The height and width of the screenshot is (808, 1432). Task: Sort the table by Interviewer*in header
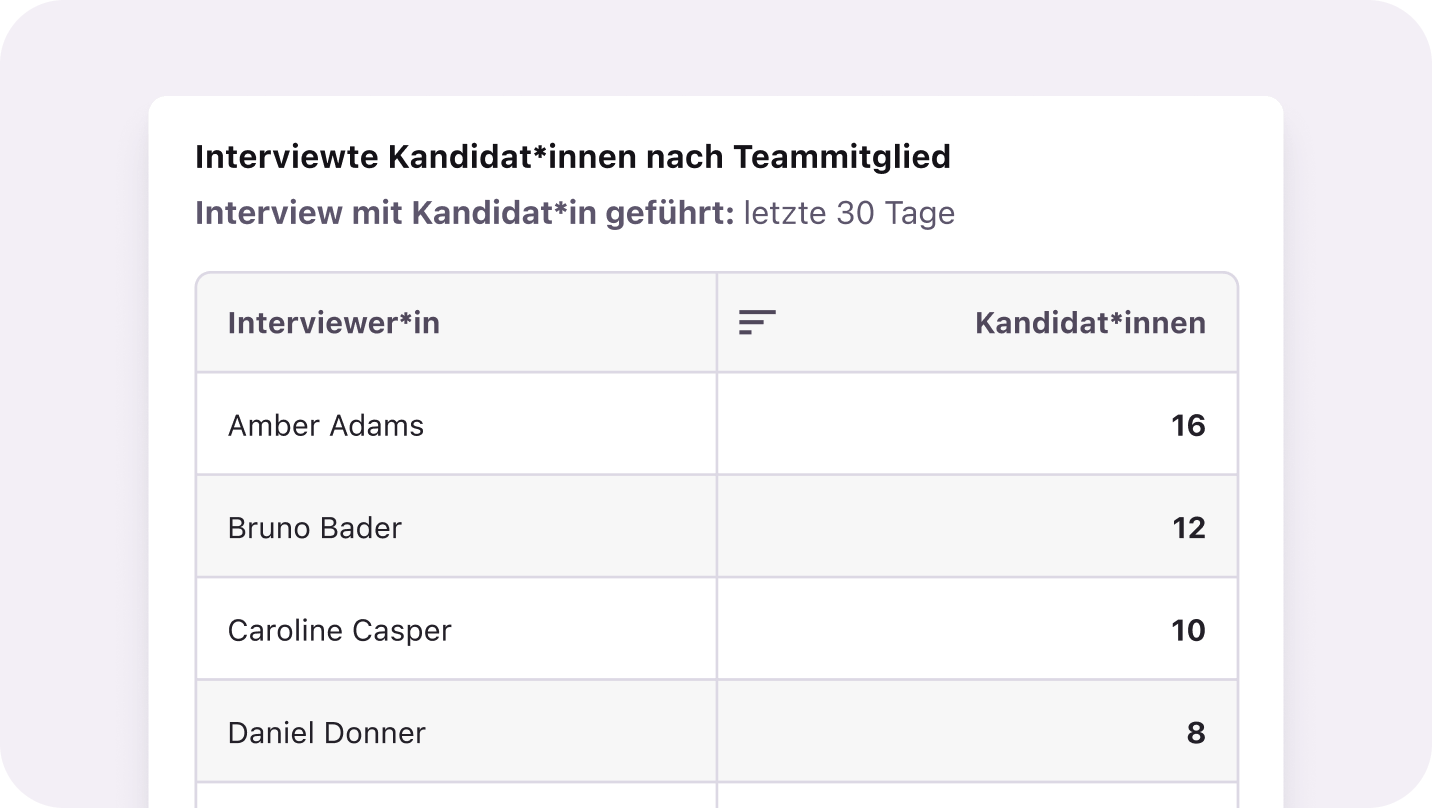(x=333, y=323)
